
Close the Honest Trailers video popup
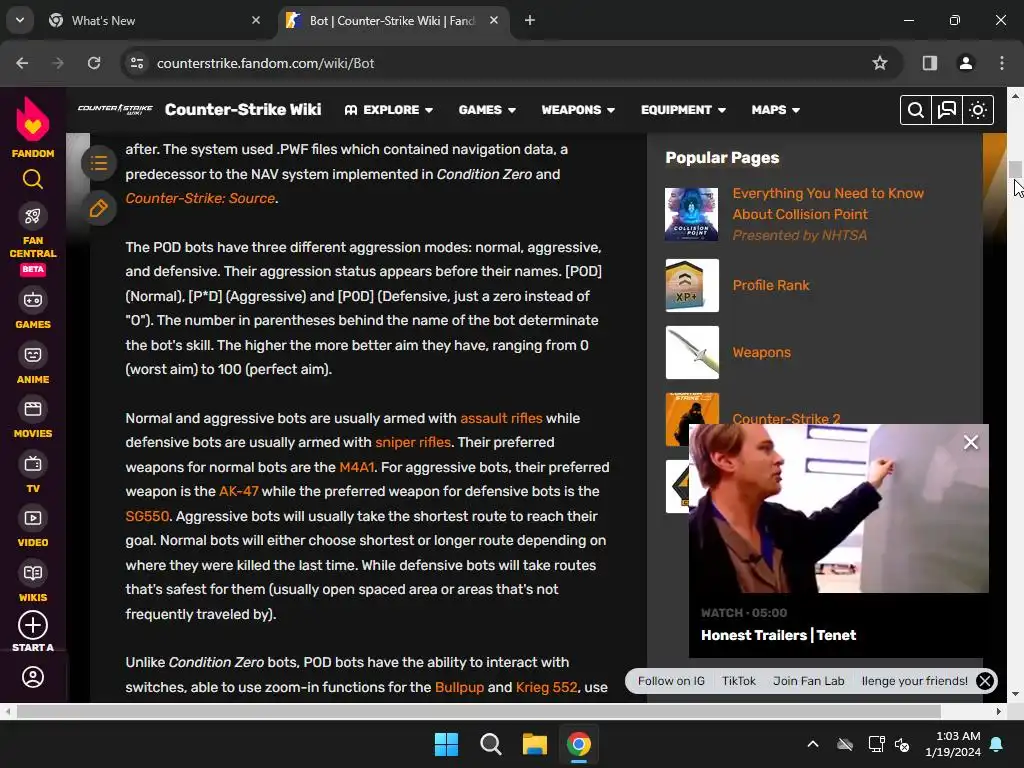970,442
